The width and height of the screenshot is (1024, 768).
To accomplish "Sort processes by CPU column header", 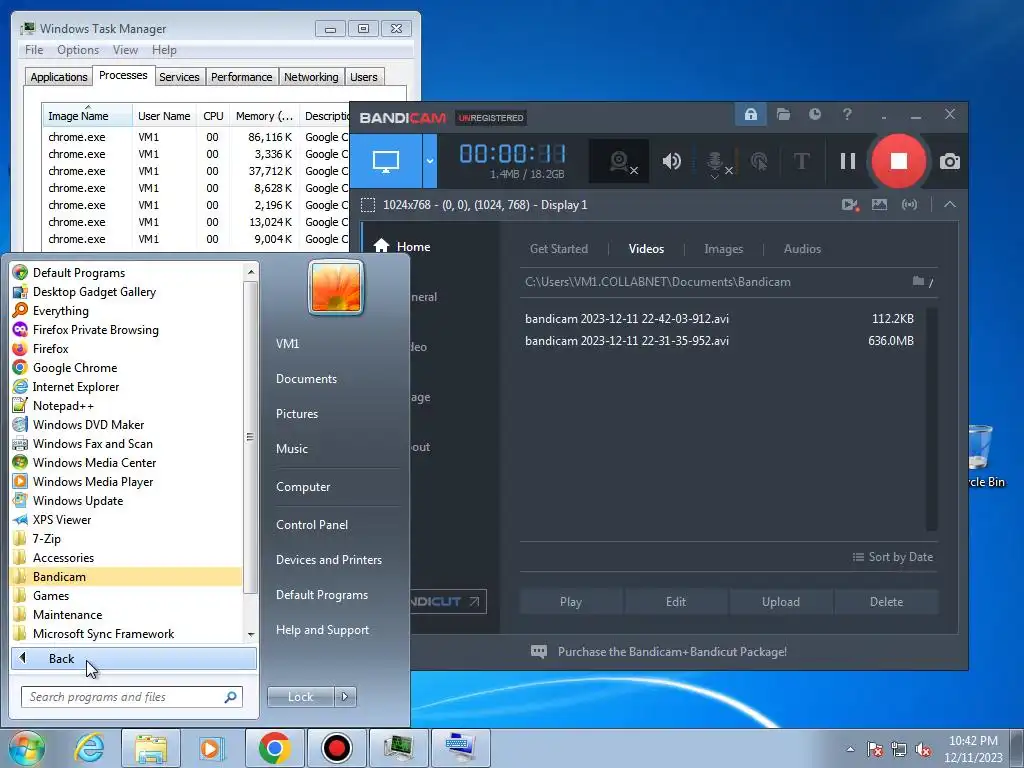I will click(x=213, y=116).
